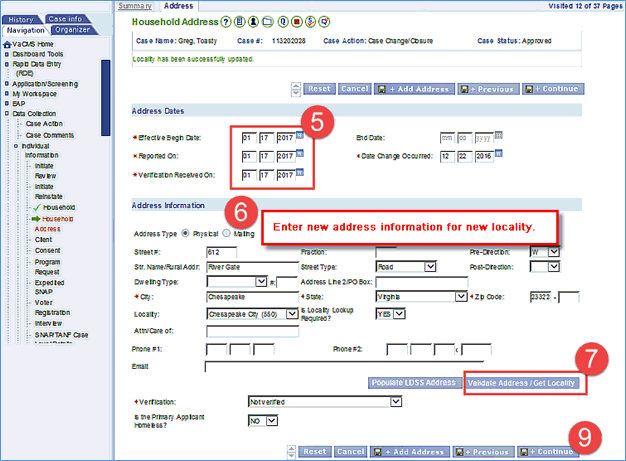
Task: Collapse the Individual Information tree node
Action: 16,146
